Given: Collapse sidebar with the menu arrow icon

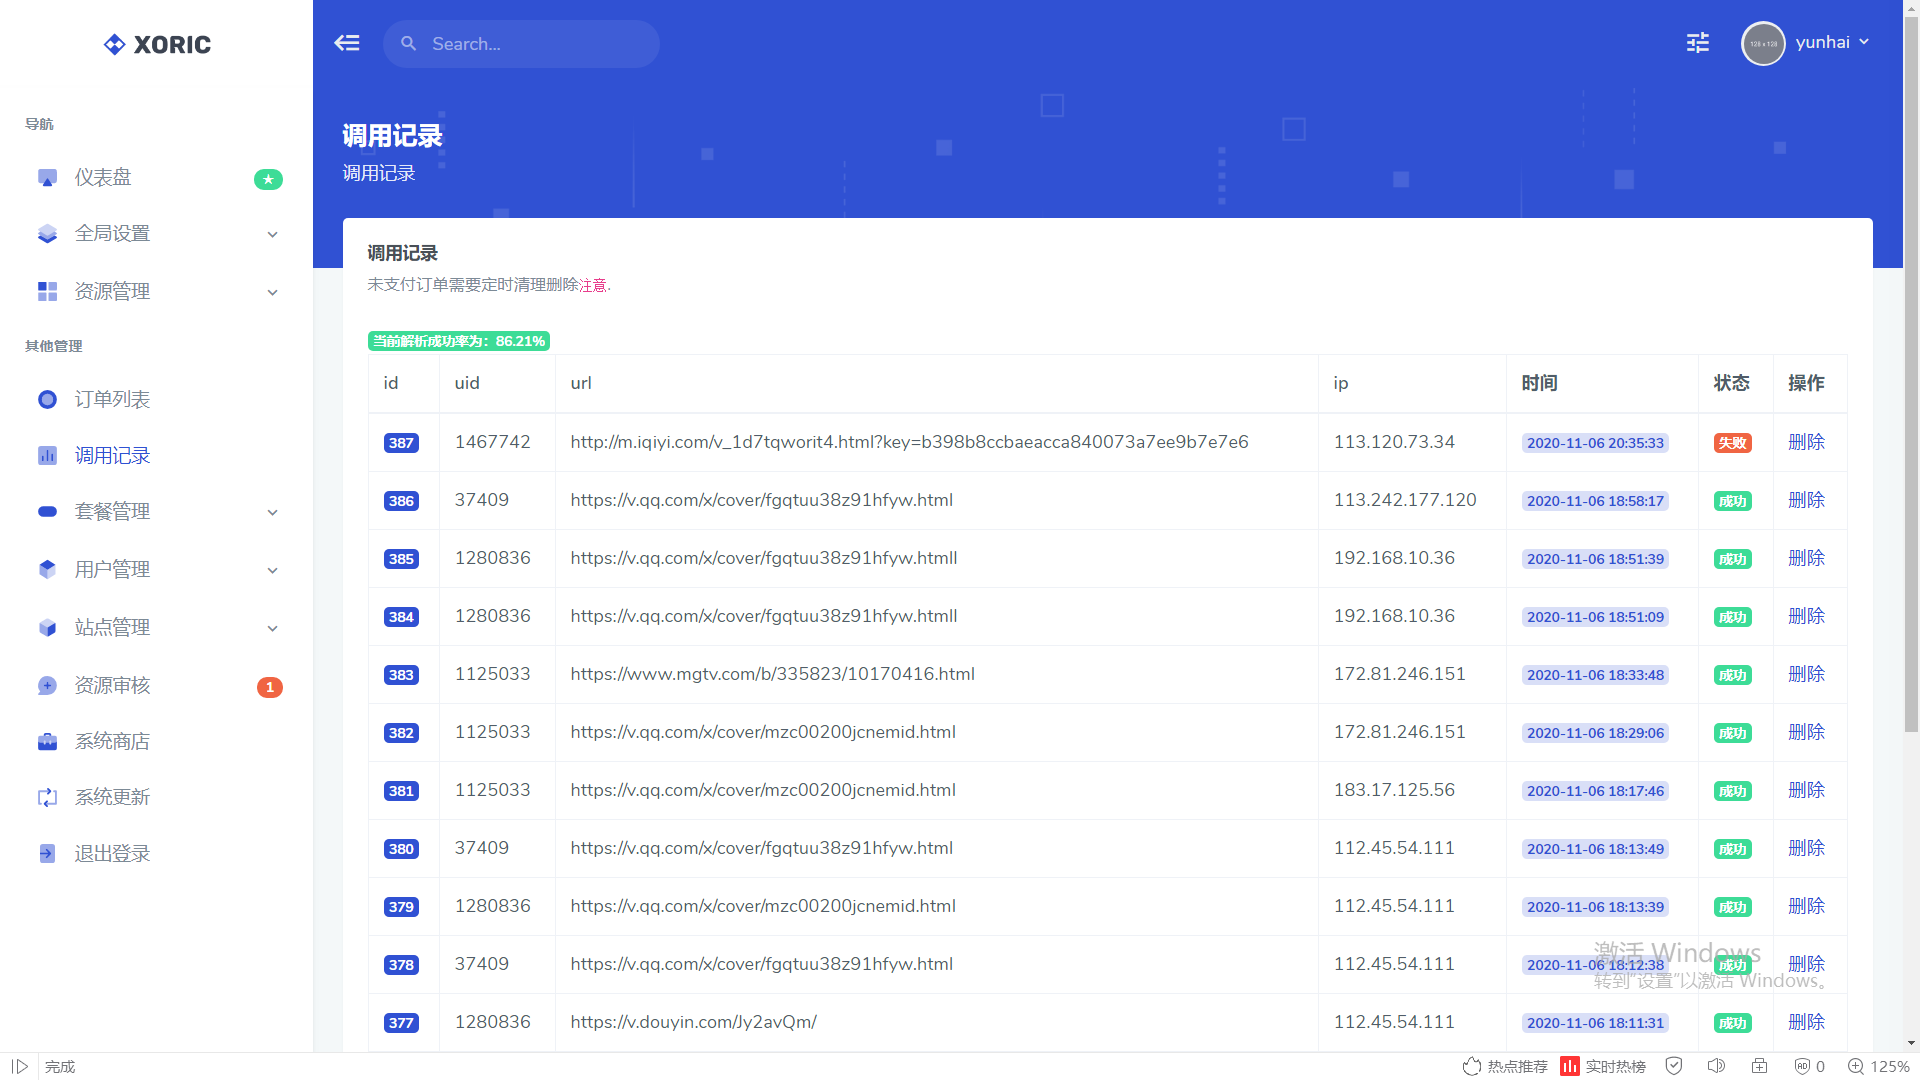Looking at the screenshot, I should (x=347, y=43).
